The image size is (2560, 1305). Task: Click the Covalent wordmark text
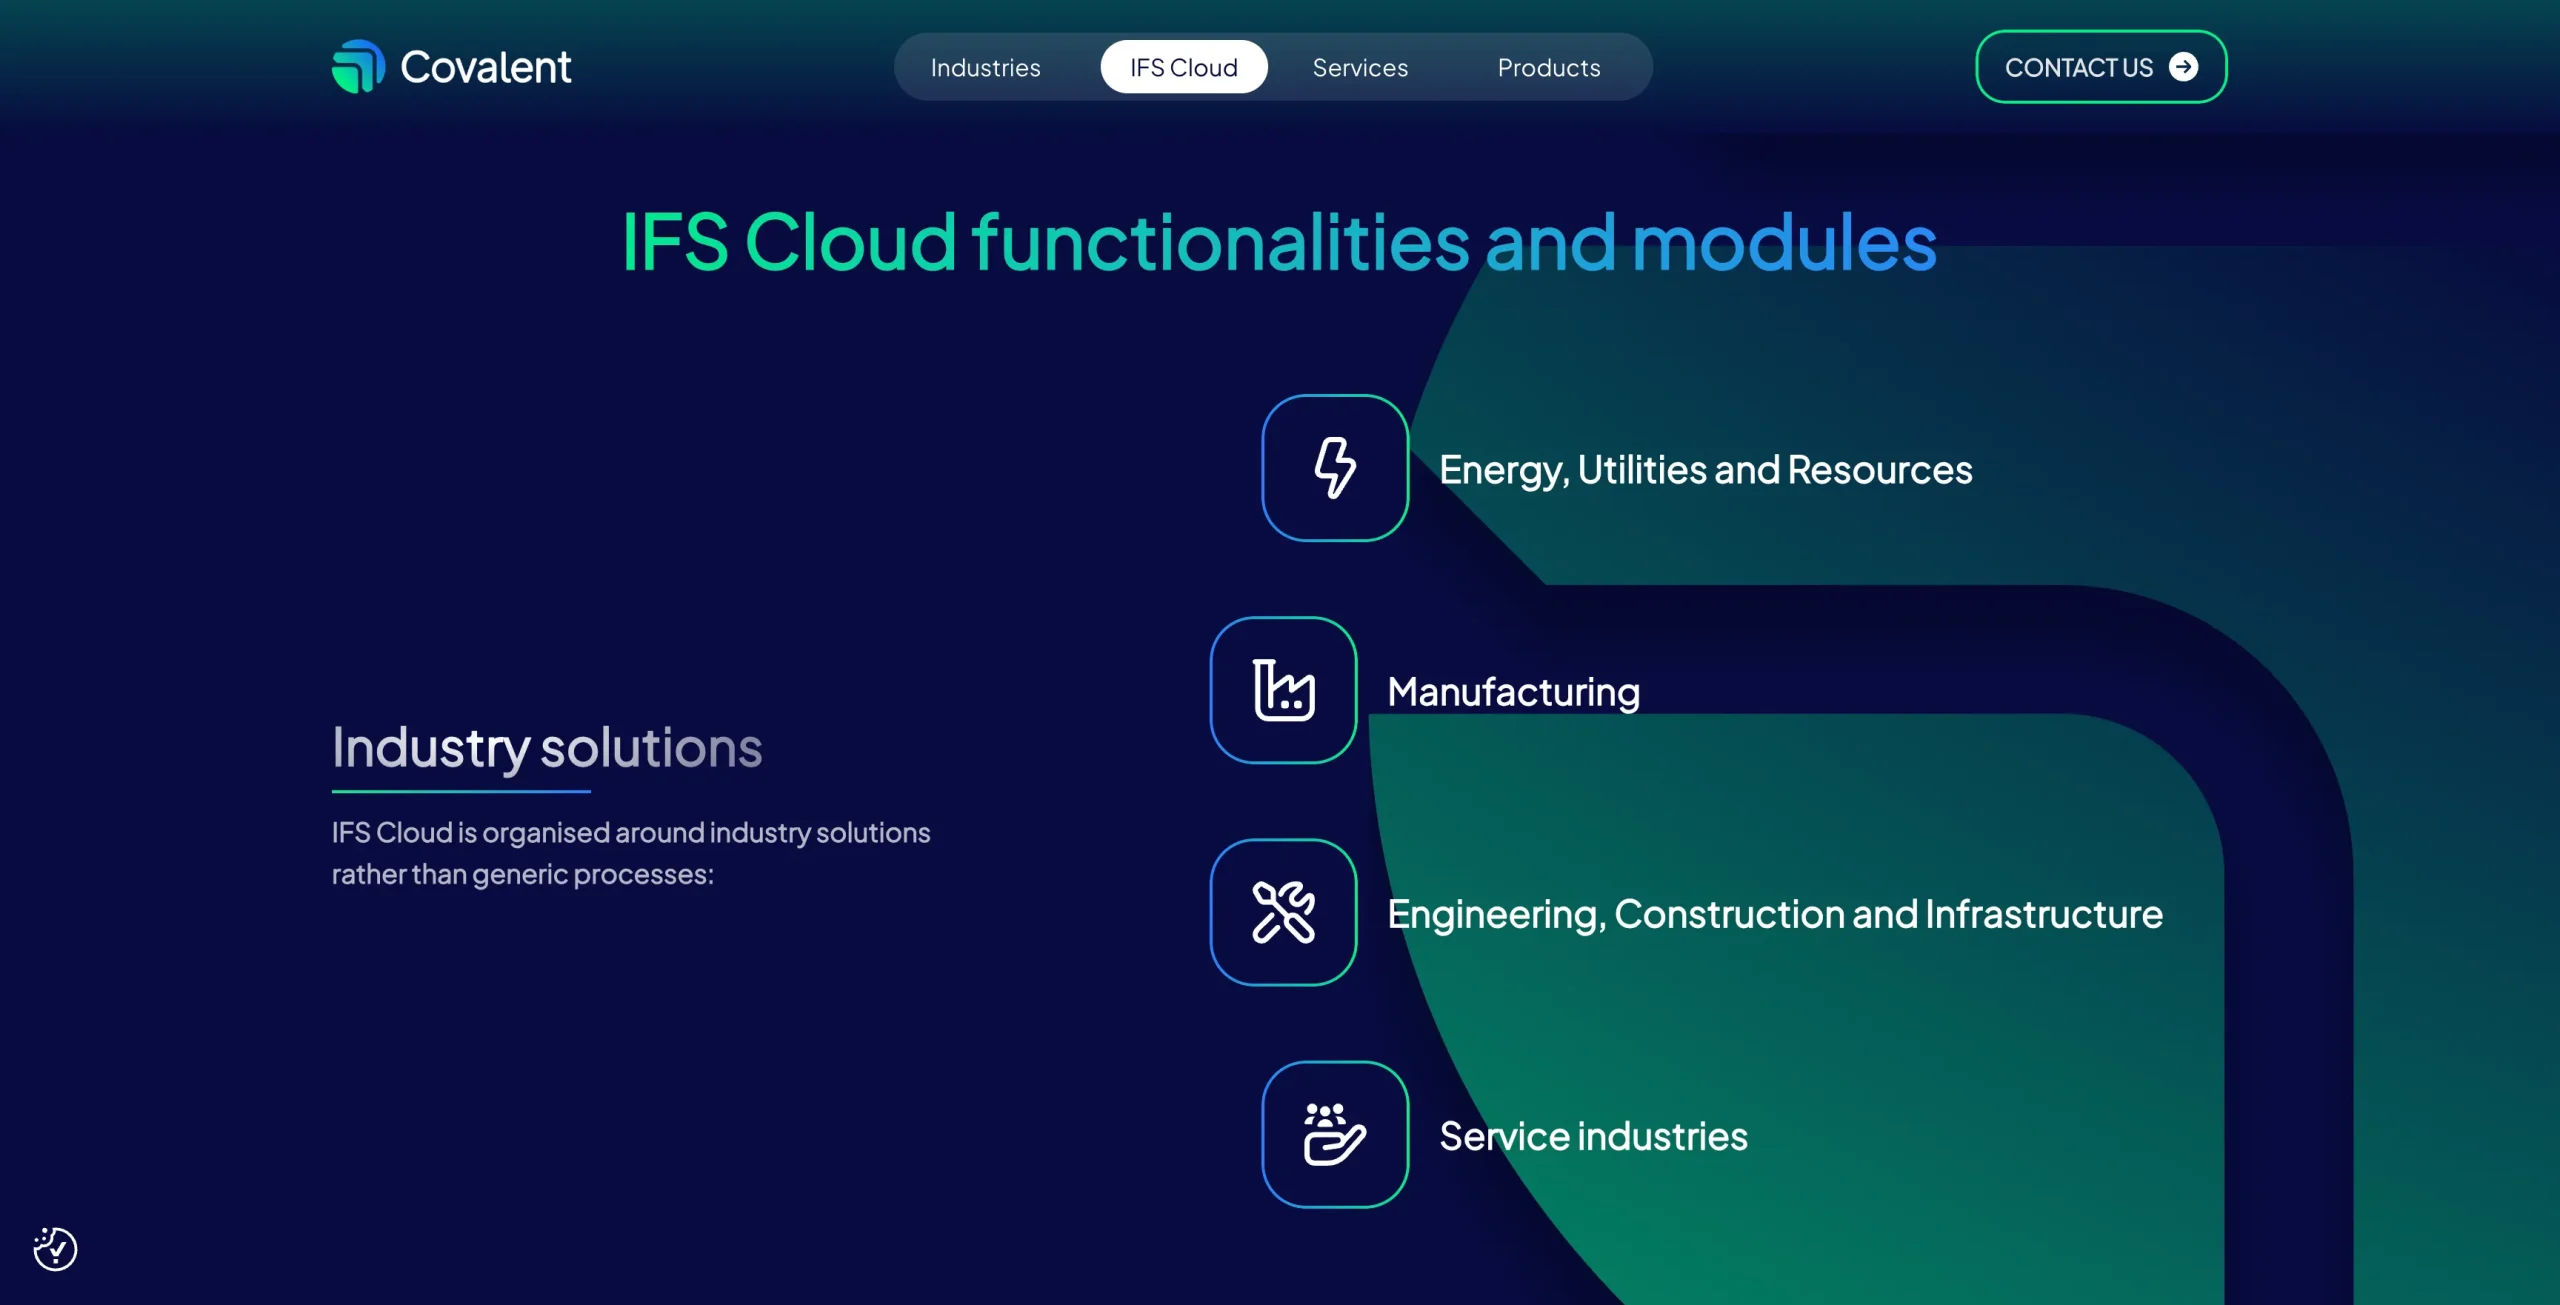(x=486, y=67)
